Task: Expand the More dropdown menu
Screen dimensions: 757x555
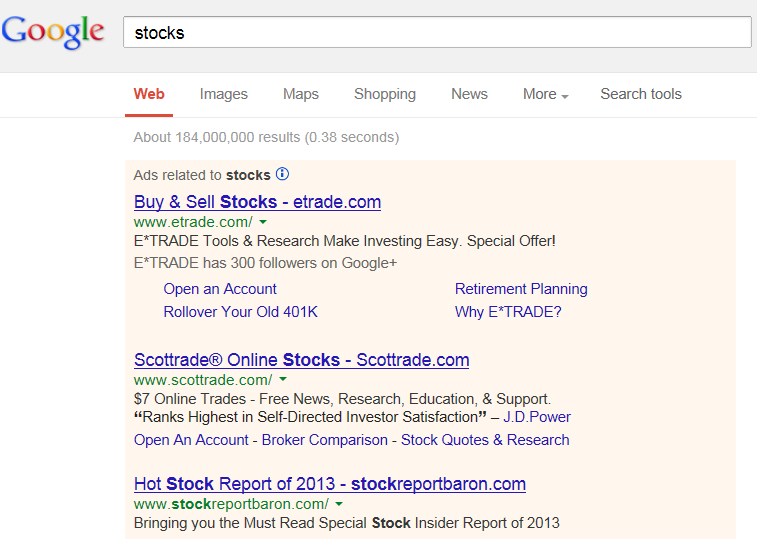Action: coord(546,94)
